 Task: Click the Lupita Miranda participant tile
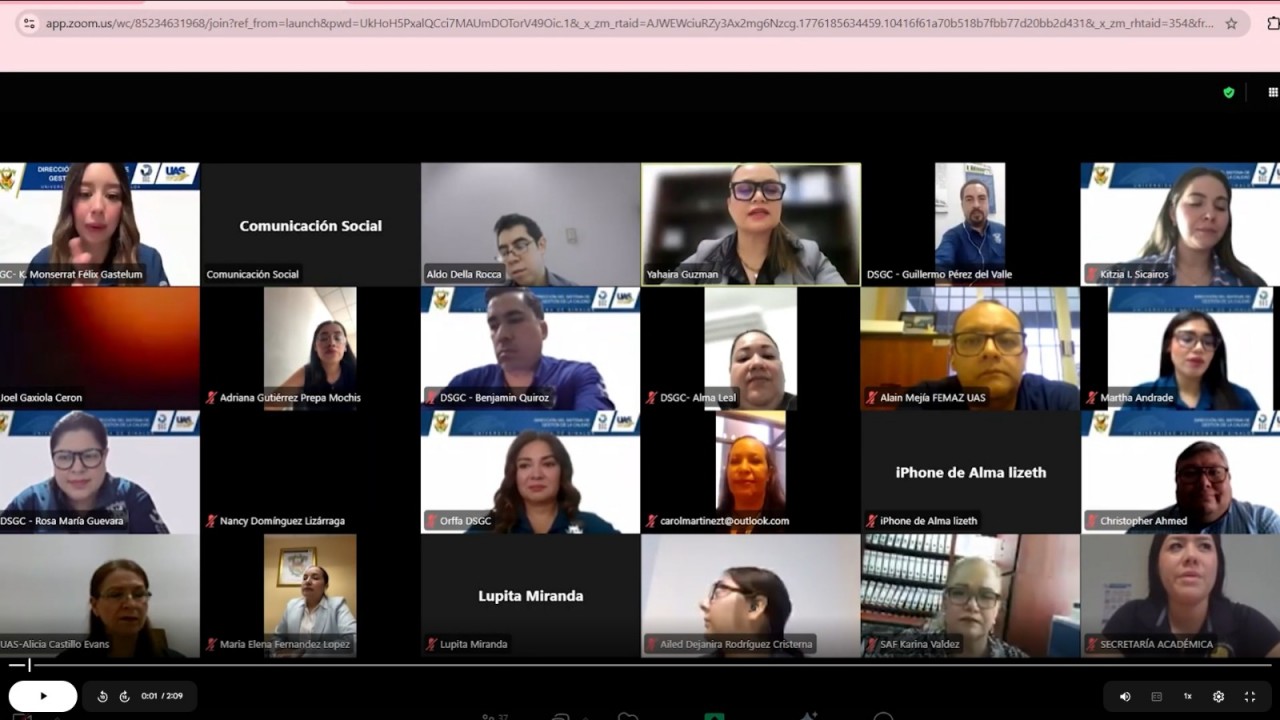click(530, 596)
